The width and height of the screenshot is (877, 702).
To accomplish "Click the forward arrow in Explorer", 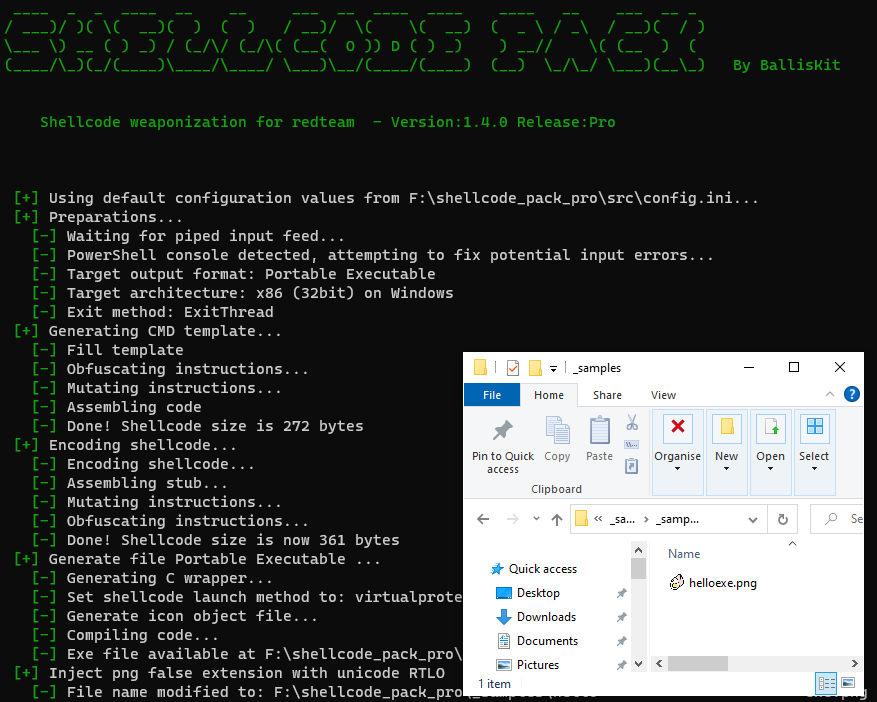I will point(512,519).
